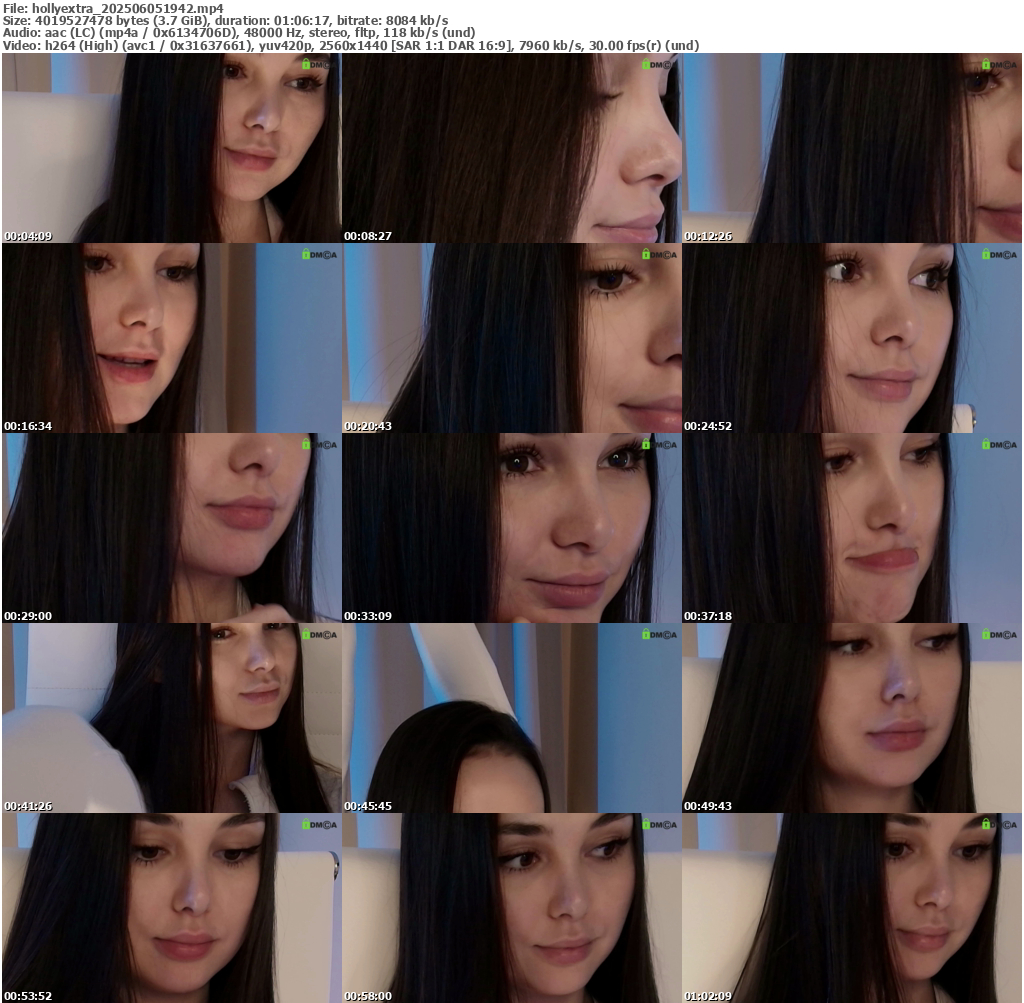Select the frame at 00:08:27
The image size is (1024, 1003).
[511, 148]
